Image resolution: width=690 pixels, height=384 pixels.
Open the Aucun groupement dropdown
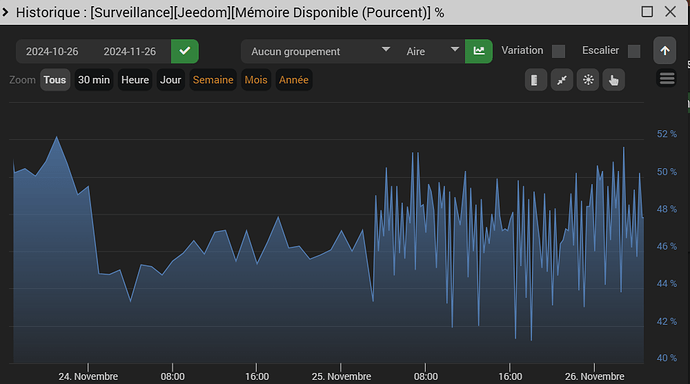click(320, 51)
